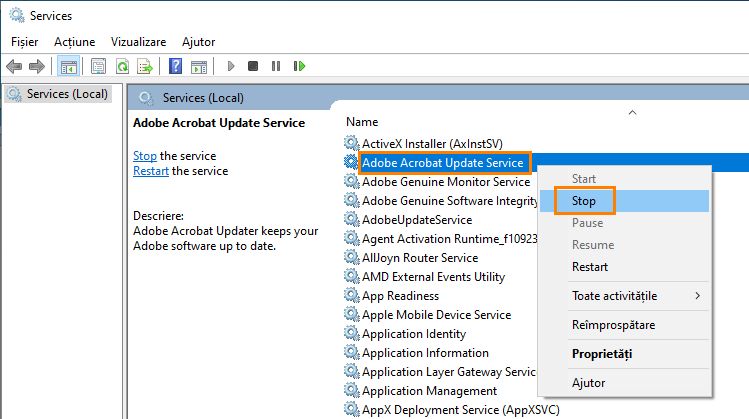Select the App Readiness row
Image resolution: width=749 pixels, height=419 pixels.
click(x=400, y=296)
